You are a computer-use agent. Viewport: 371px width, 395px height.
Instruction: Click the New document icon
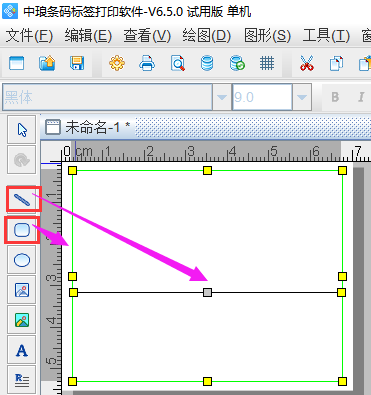[16, 63]
